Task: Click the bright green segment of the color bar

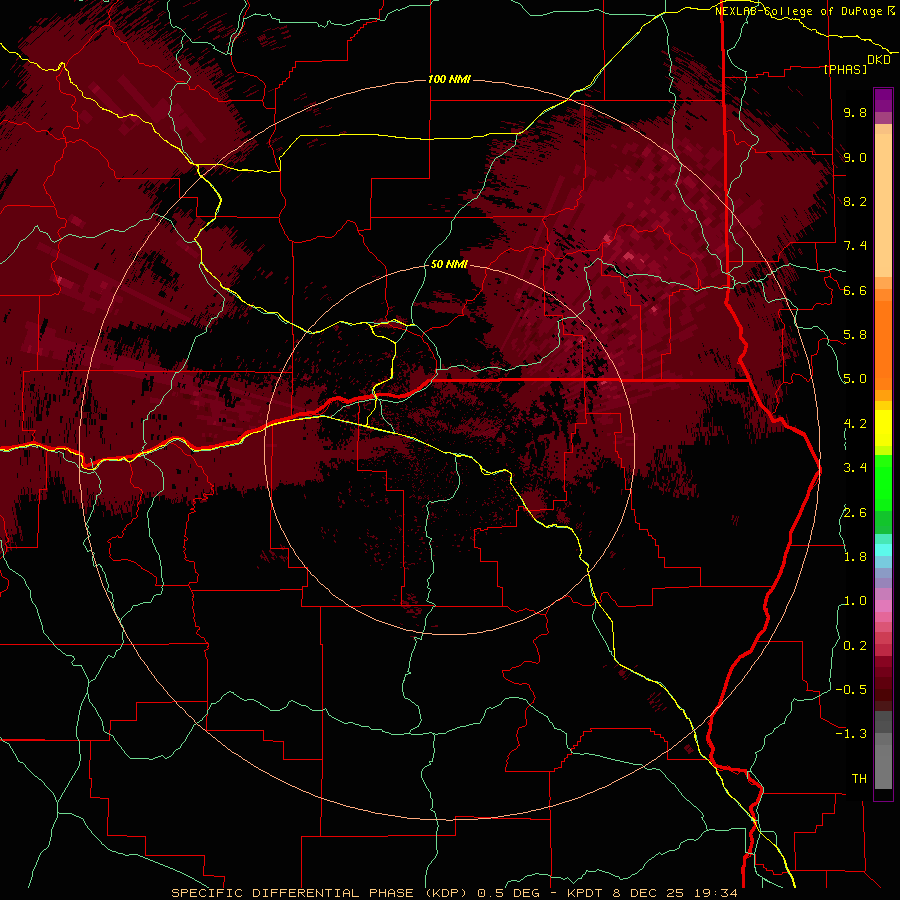Action: pos(883,482)
